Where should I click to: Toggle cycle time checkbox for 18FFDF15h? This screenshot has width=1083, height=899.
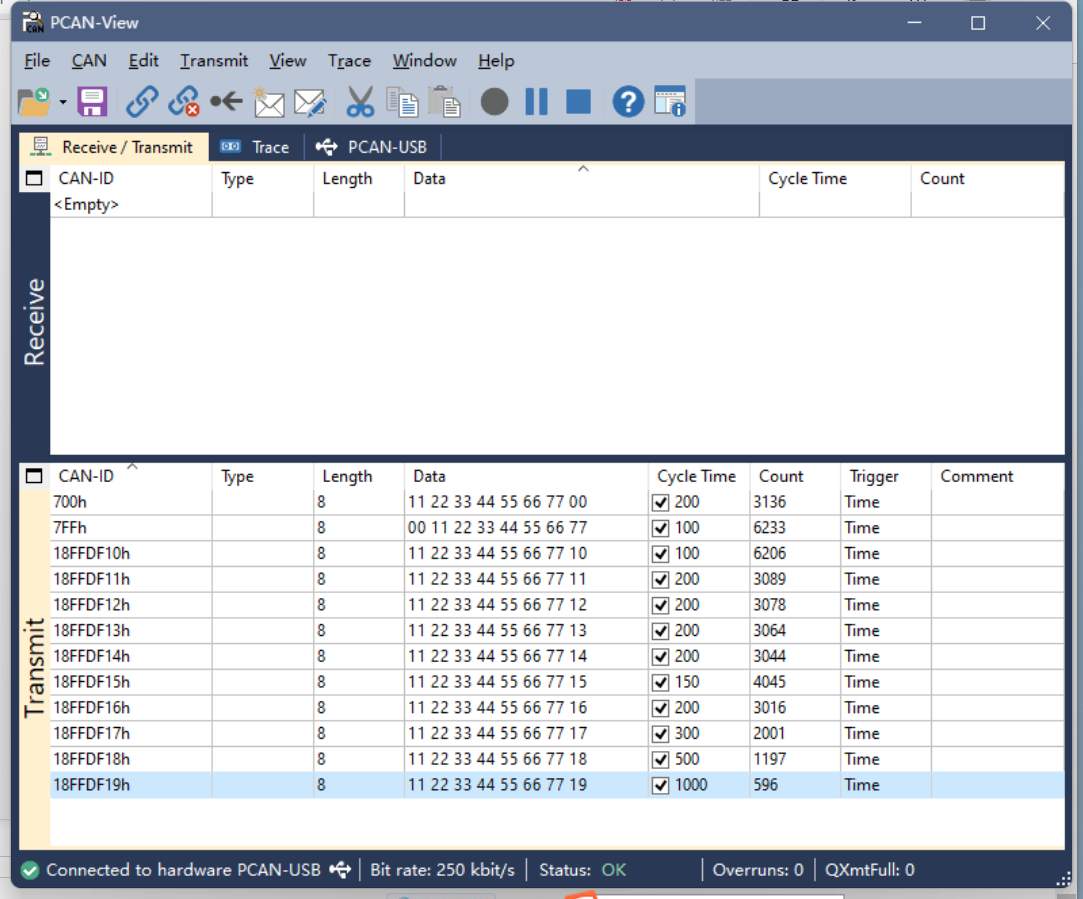coord(660,682)
